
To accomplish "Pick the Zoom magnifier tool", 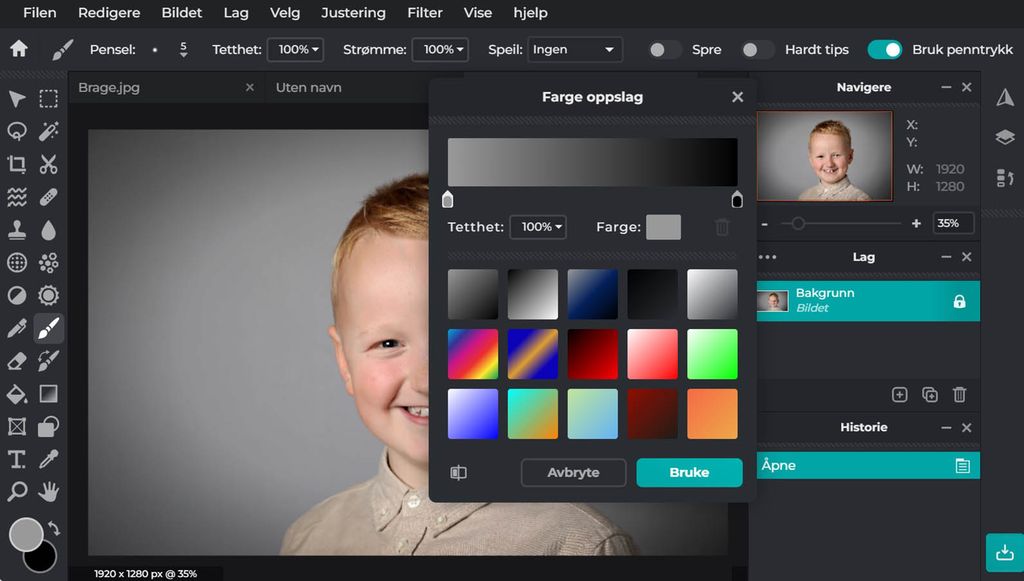I will [17, 491].
